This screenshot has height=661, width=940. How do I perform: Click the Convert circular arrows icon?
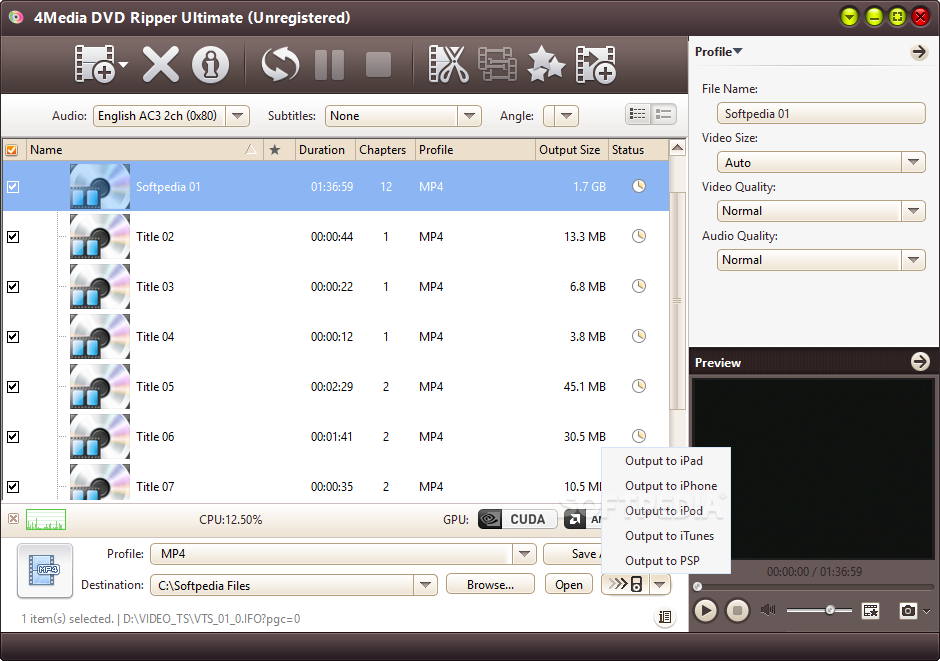(280, 64)
